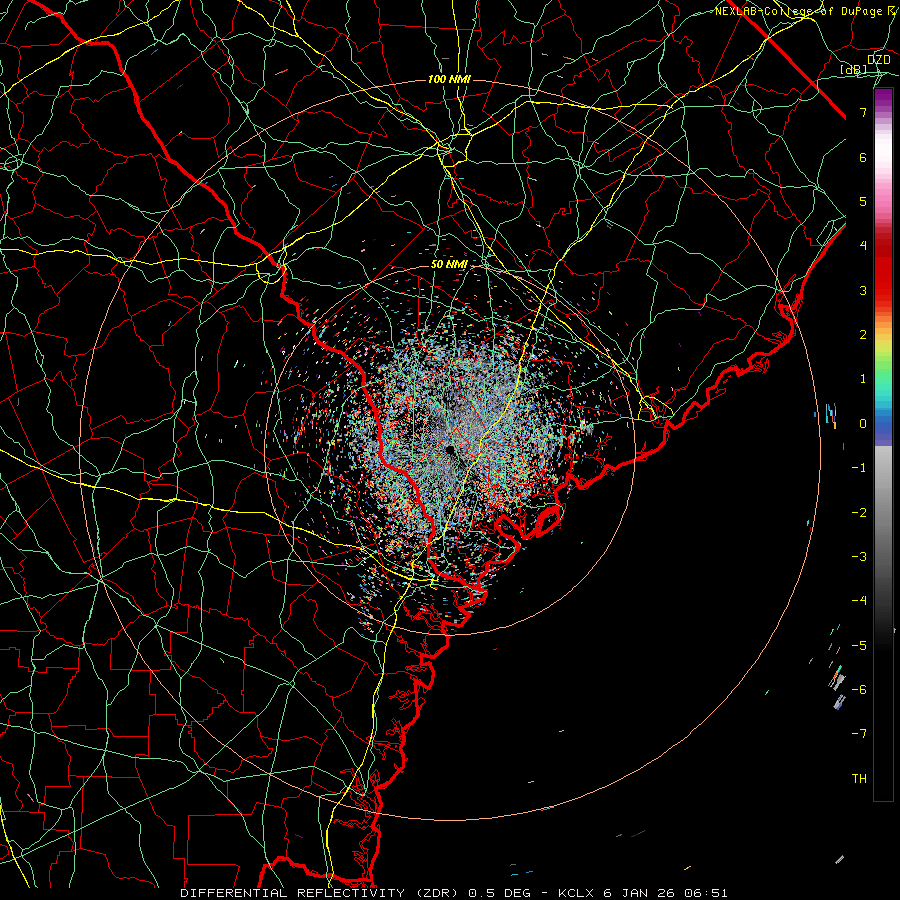Click the "0" value on the color scale
This screenshot has width=900, height=900.
[863, 424]
